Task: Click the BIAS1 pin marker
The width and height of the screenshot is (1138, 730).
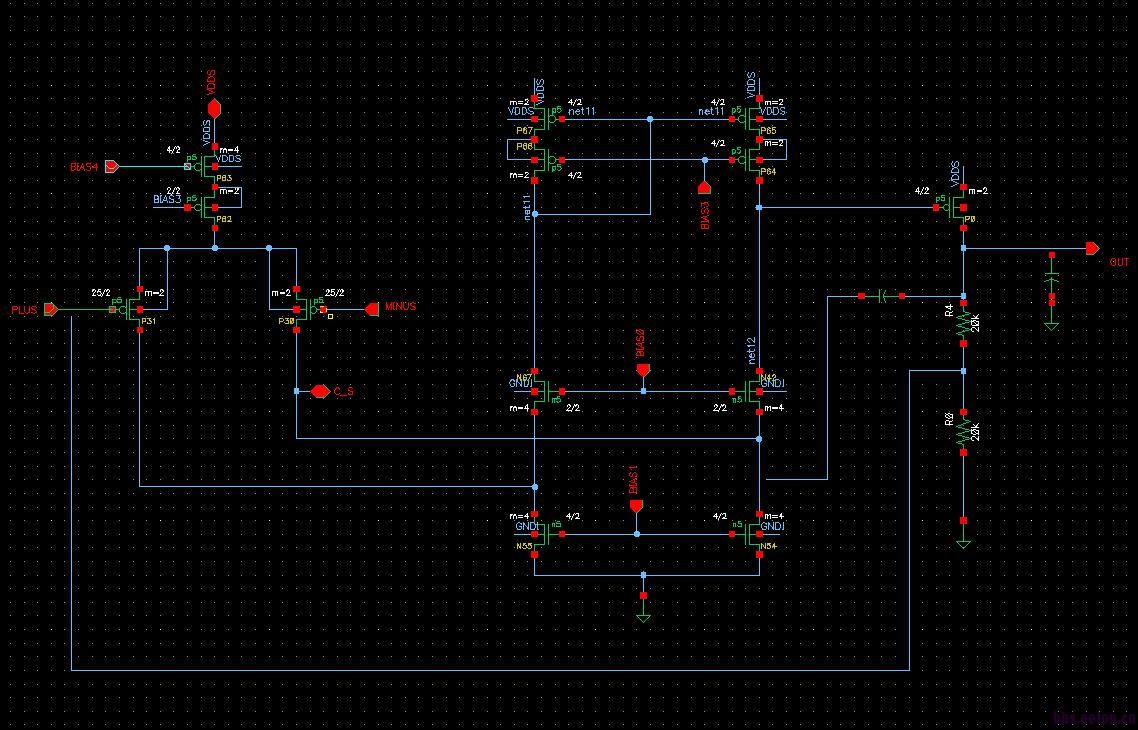Action: (636, 506)
